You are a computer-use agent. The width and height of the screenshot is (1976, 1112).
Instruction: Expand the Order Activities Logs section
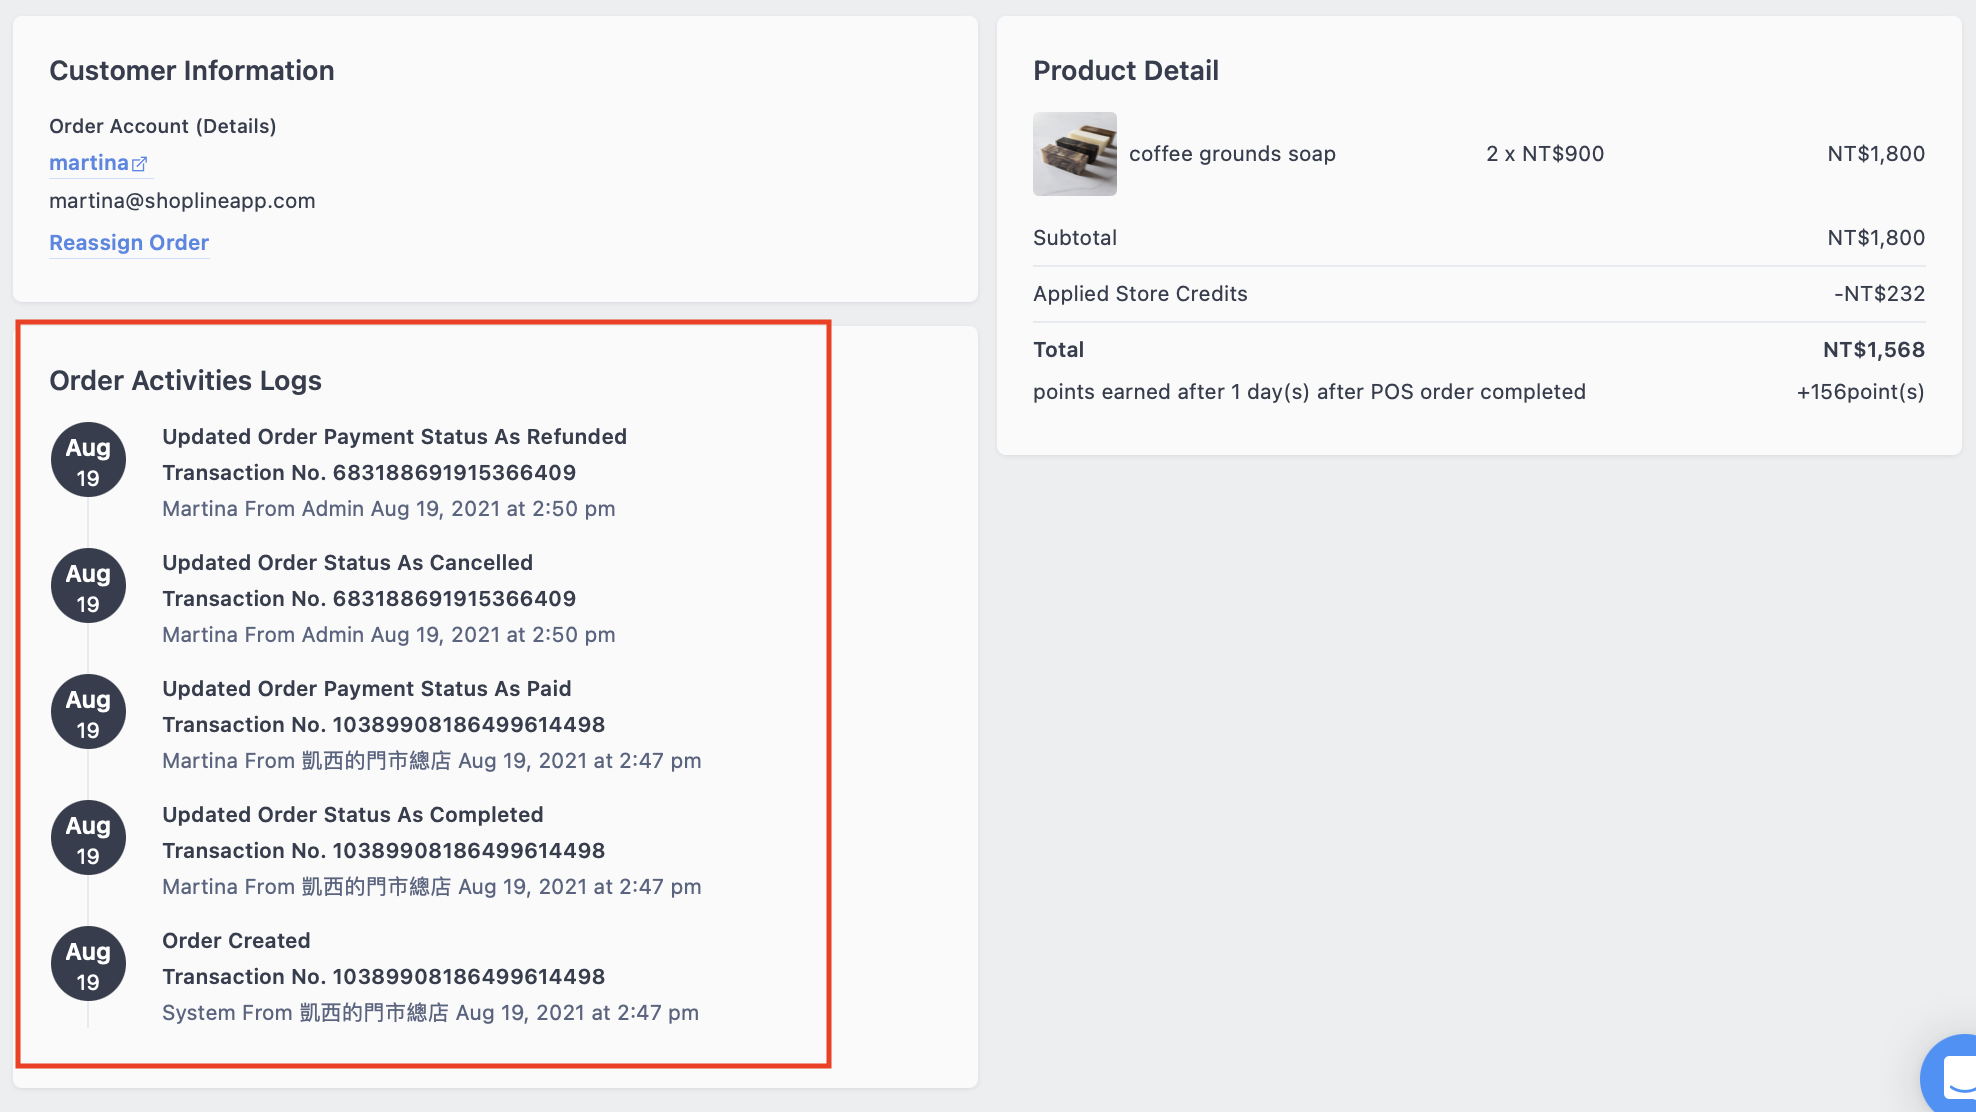click(185, 380)
